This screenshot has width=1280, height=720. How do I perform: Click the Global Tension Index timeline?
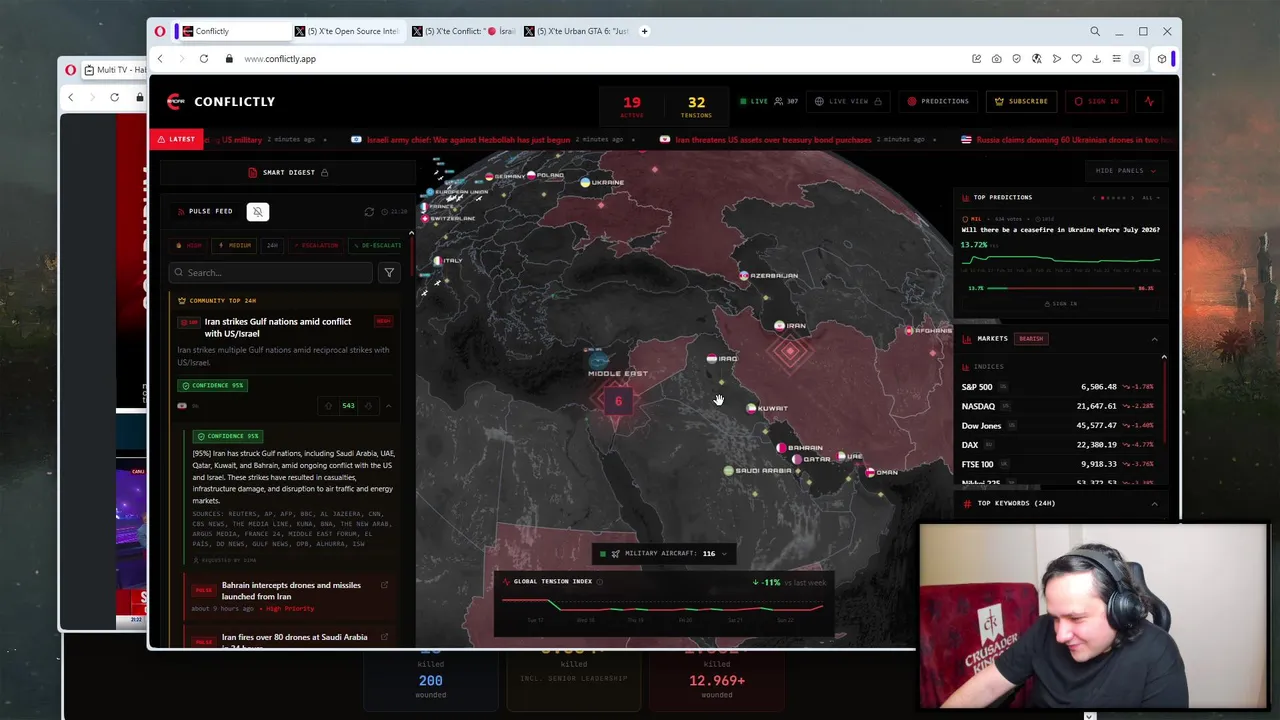(662, 606)
